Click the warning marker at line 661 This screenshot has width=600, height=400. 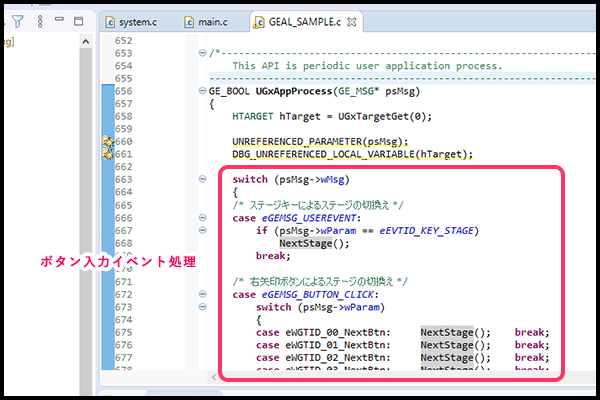[x=108, y=154]
